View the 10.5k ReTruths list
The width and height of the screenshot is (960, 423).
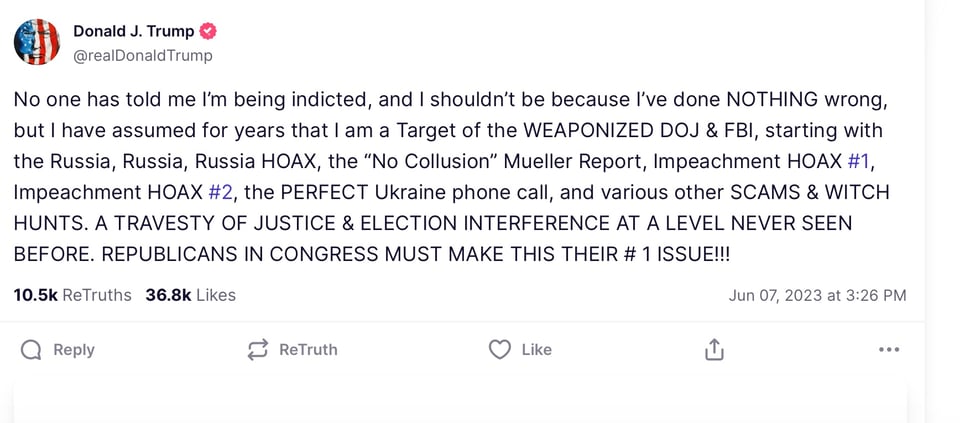click(72, 295)
